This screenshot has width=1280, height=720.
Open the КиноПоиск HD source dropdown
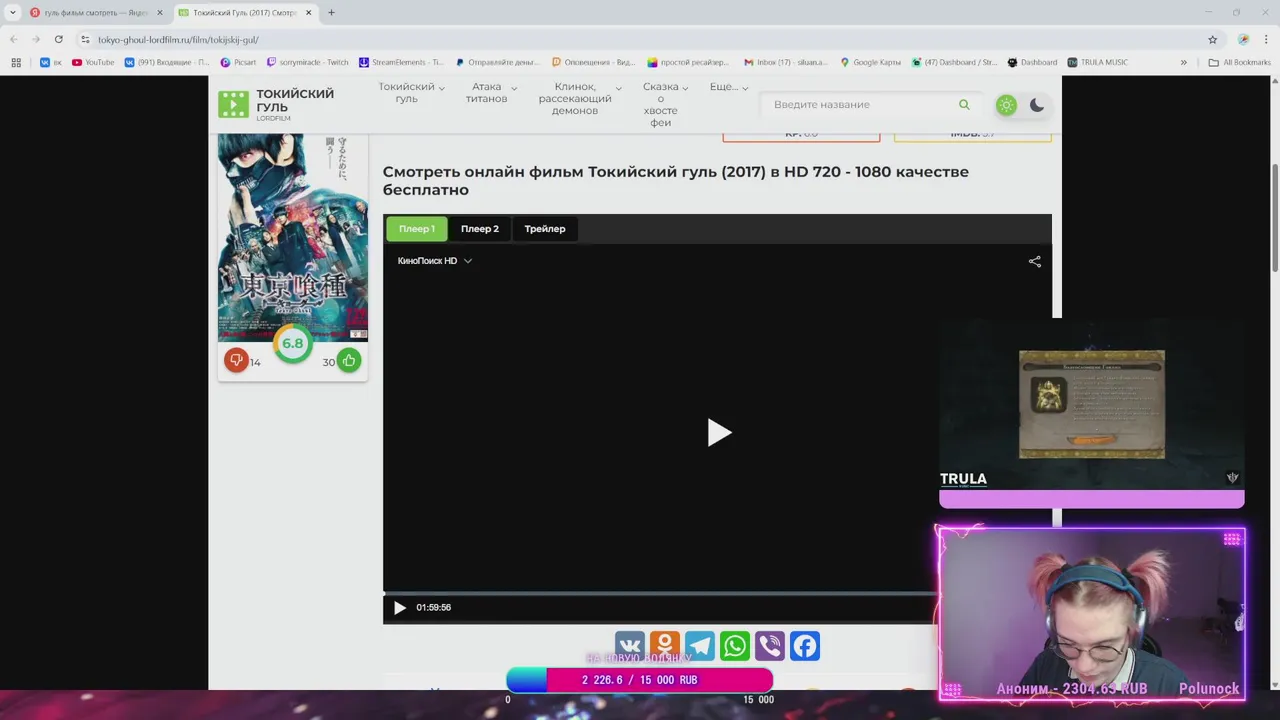click(x=435, y=261)
